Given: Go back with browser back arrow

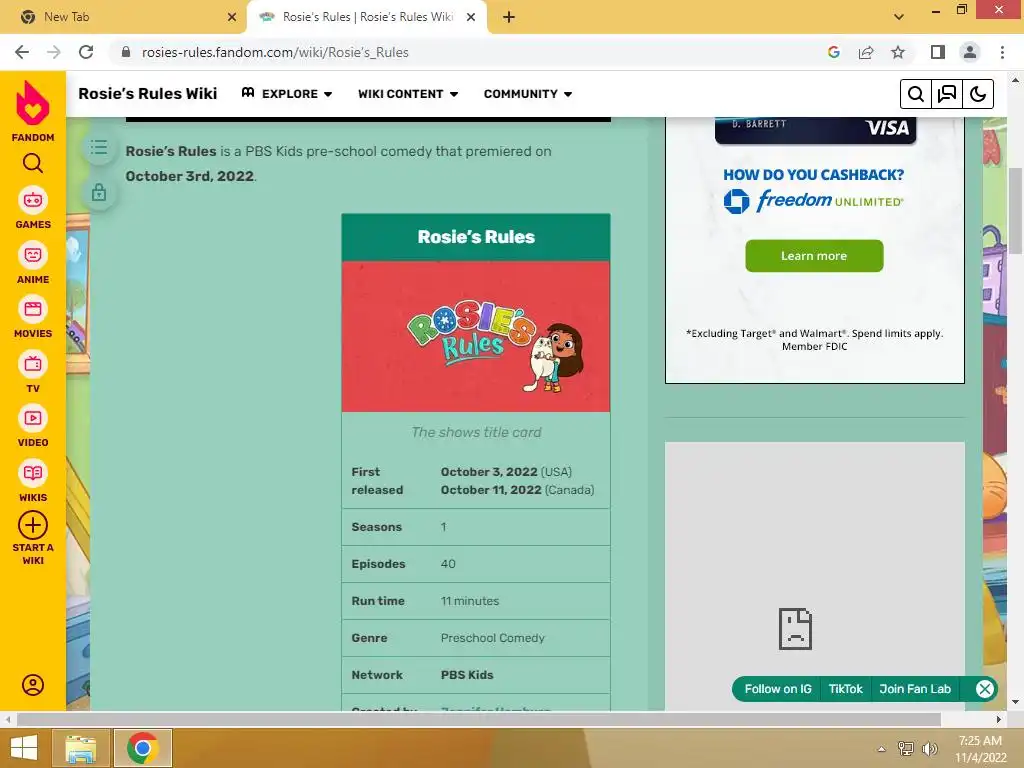Looking at the screenshot, I should point(22,52).
